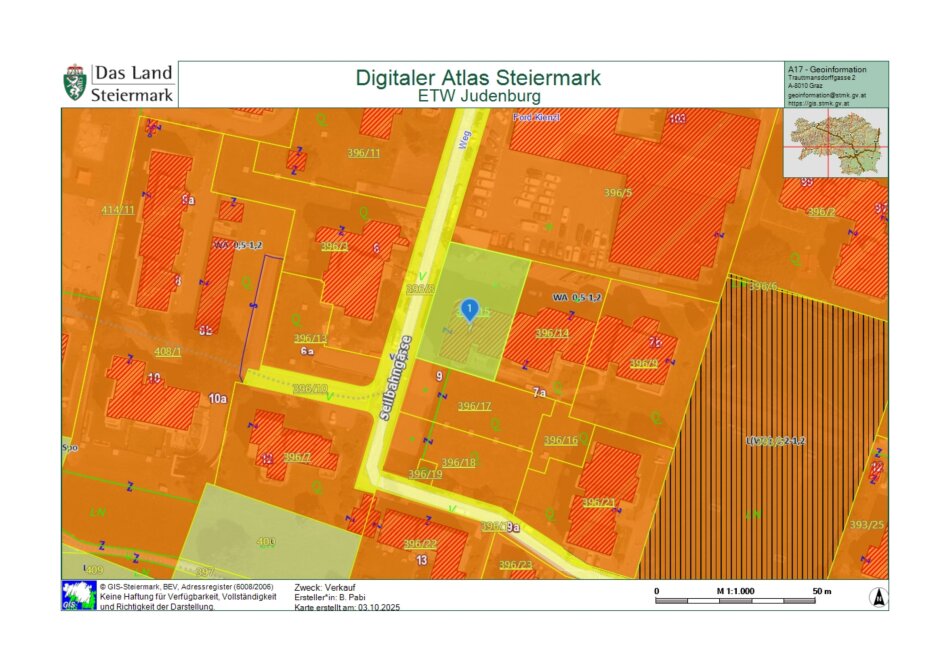
Task: Select parcel label 414/11
Action: (118, 210)
